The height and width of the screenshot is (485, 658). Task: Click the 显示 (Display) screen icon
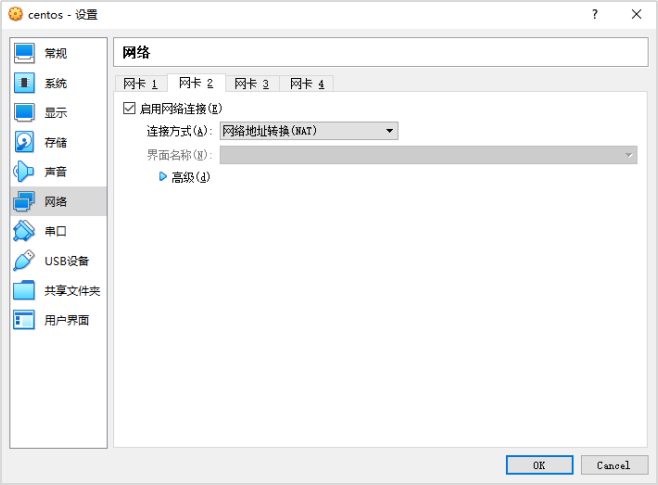tap(24, 112)
